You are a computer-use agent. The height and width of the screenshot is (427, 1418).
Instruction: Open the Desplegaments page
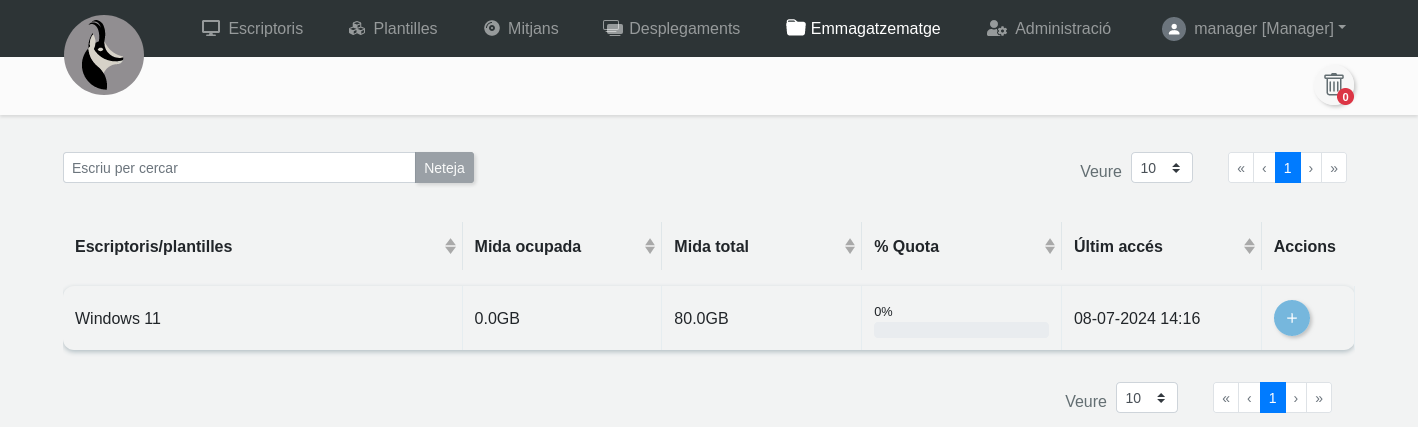pyautogui.click(x=672, y=28)
